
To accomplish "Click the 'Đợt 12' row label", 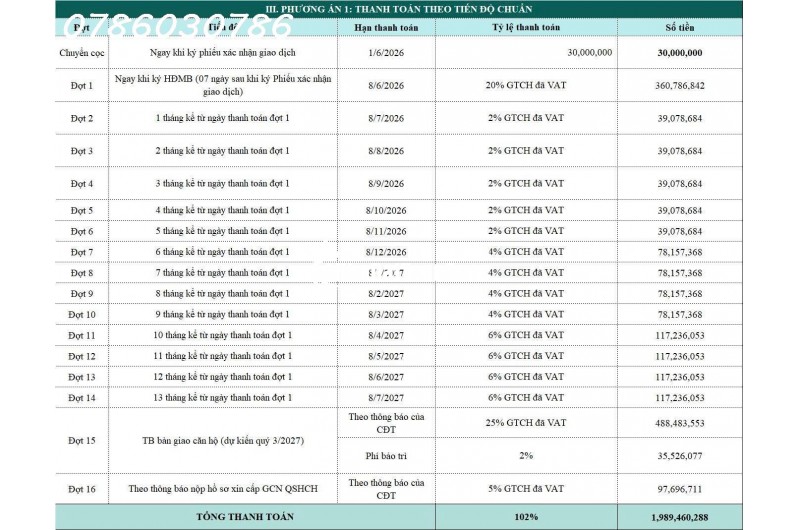I will (x=82, y=357).
